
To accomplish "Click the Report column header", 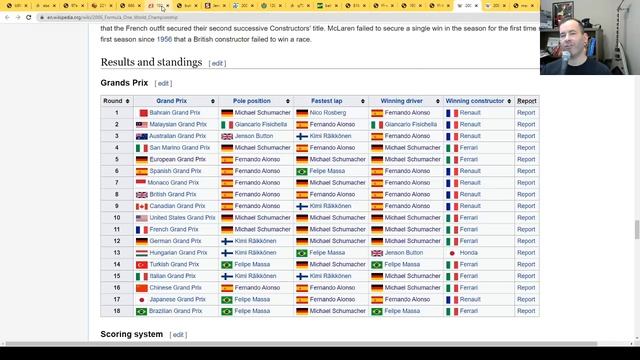I will coord(527,101).
